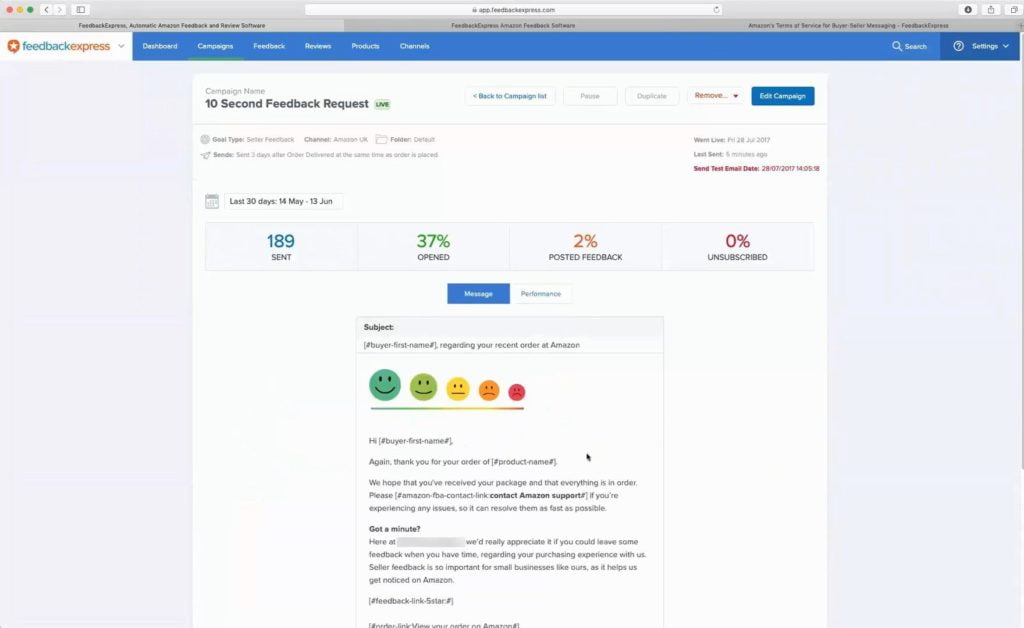Click the 0% UNSUBSCRIBED statistic

(737, 247)
